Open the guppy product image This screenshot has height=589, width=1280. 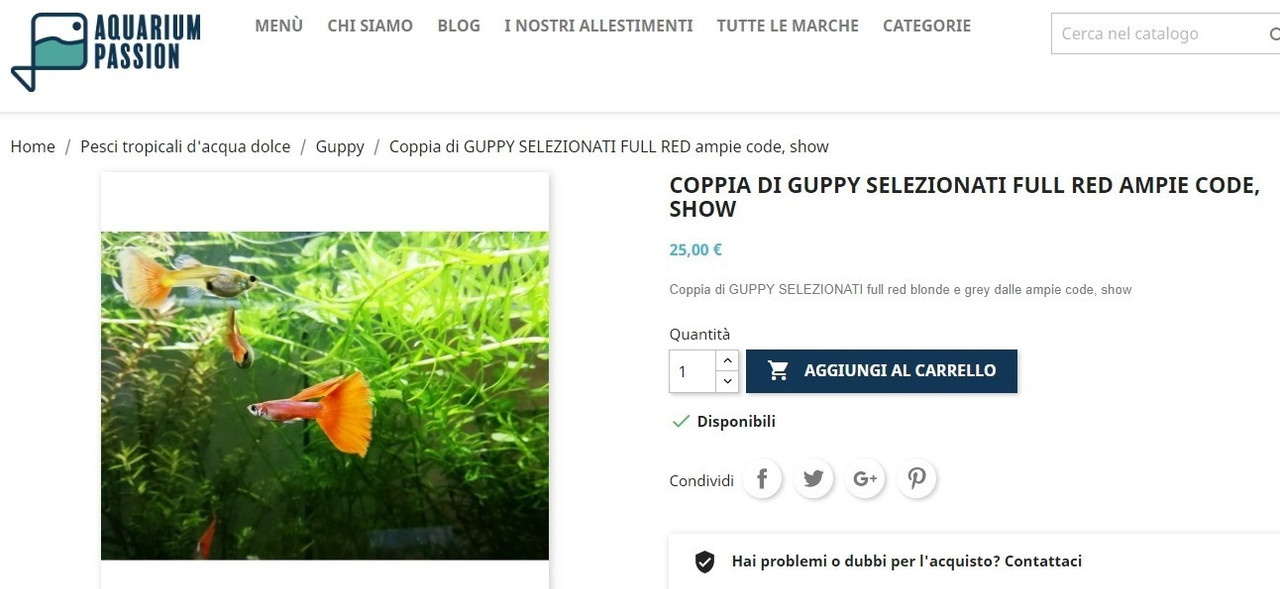(325, 396)
